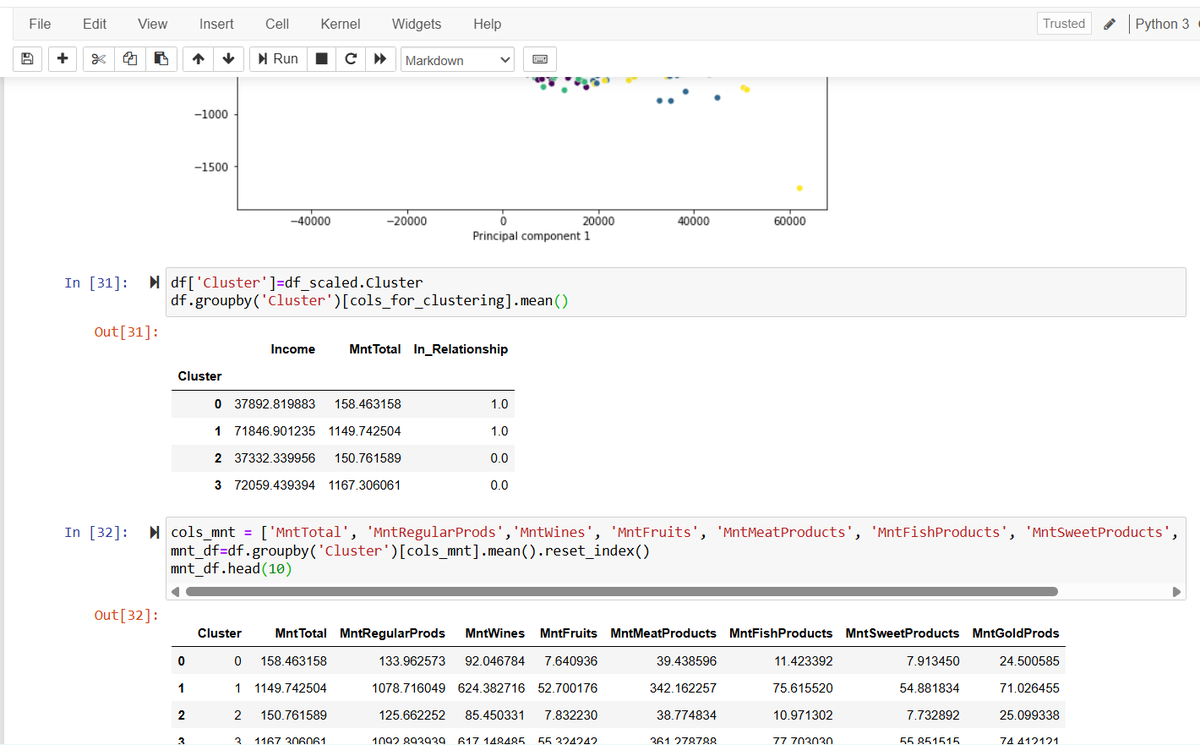Click the value 25.099338
1200x745 pixels.
coord(1029,715)
